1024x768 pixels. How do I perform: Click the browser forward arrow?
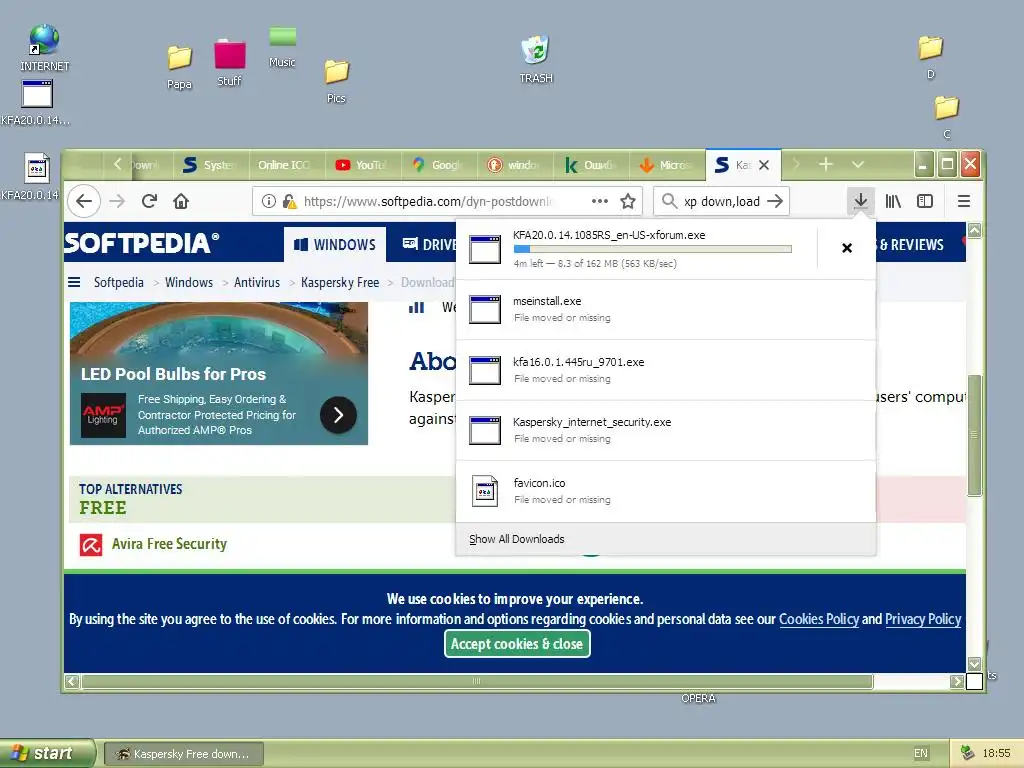(x=117, y=201)
